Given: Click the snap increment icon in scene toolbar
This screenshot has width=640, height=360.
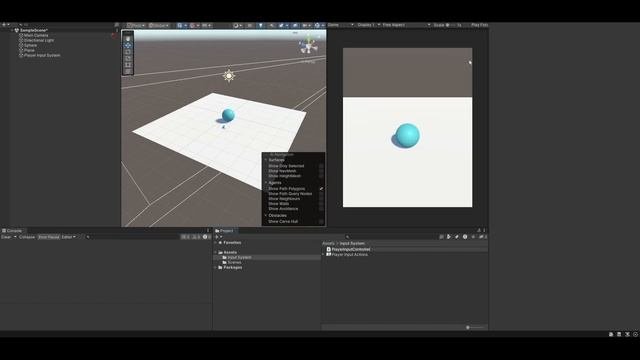Looking at the screenshot, I should coord(204,25).
